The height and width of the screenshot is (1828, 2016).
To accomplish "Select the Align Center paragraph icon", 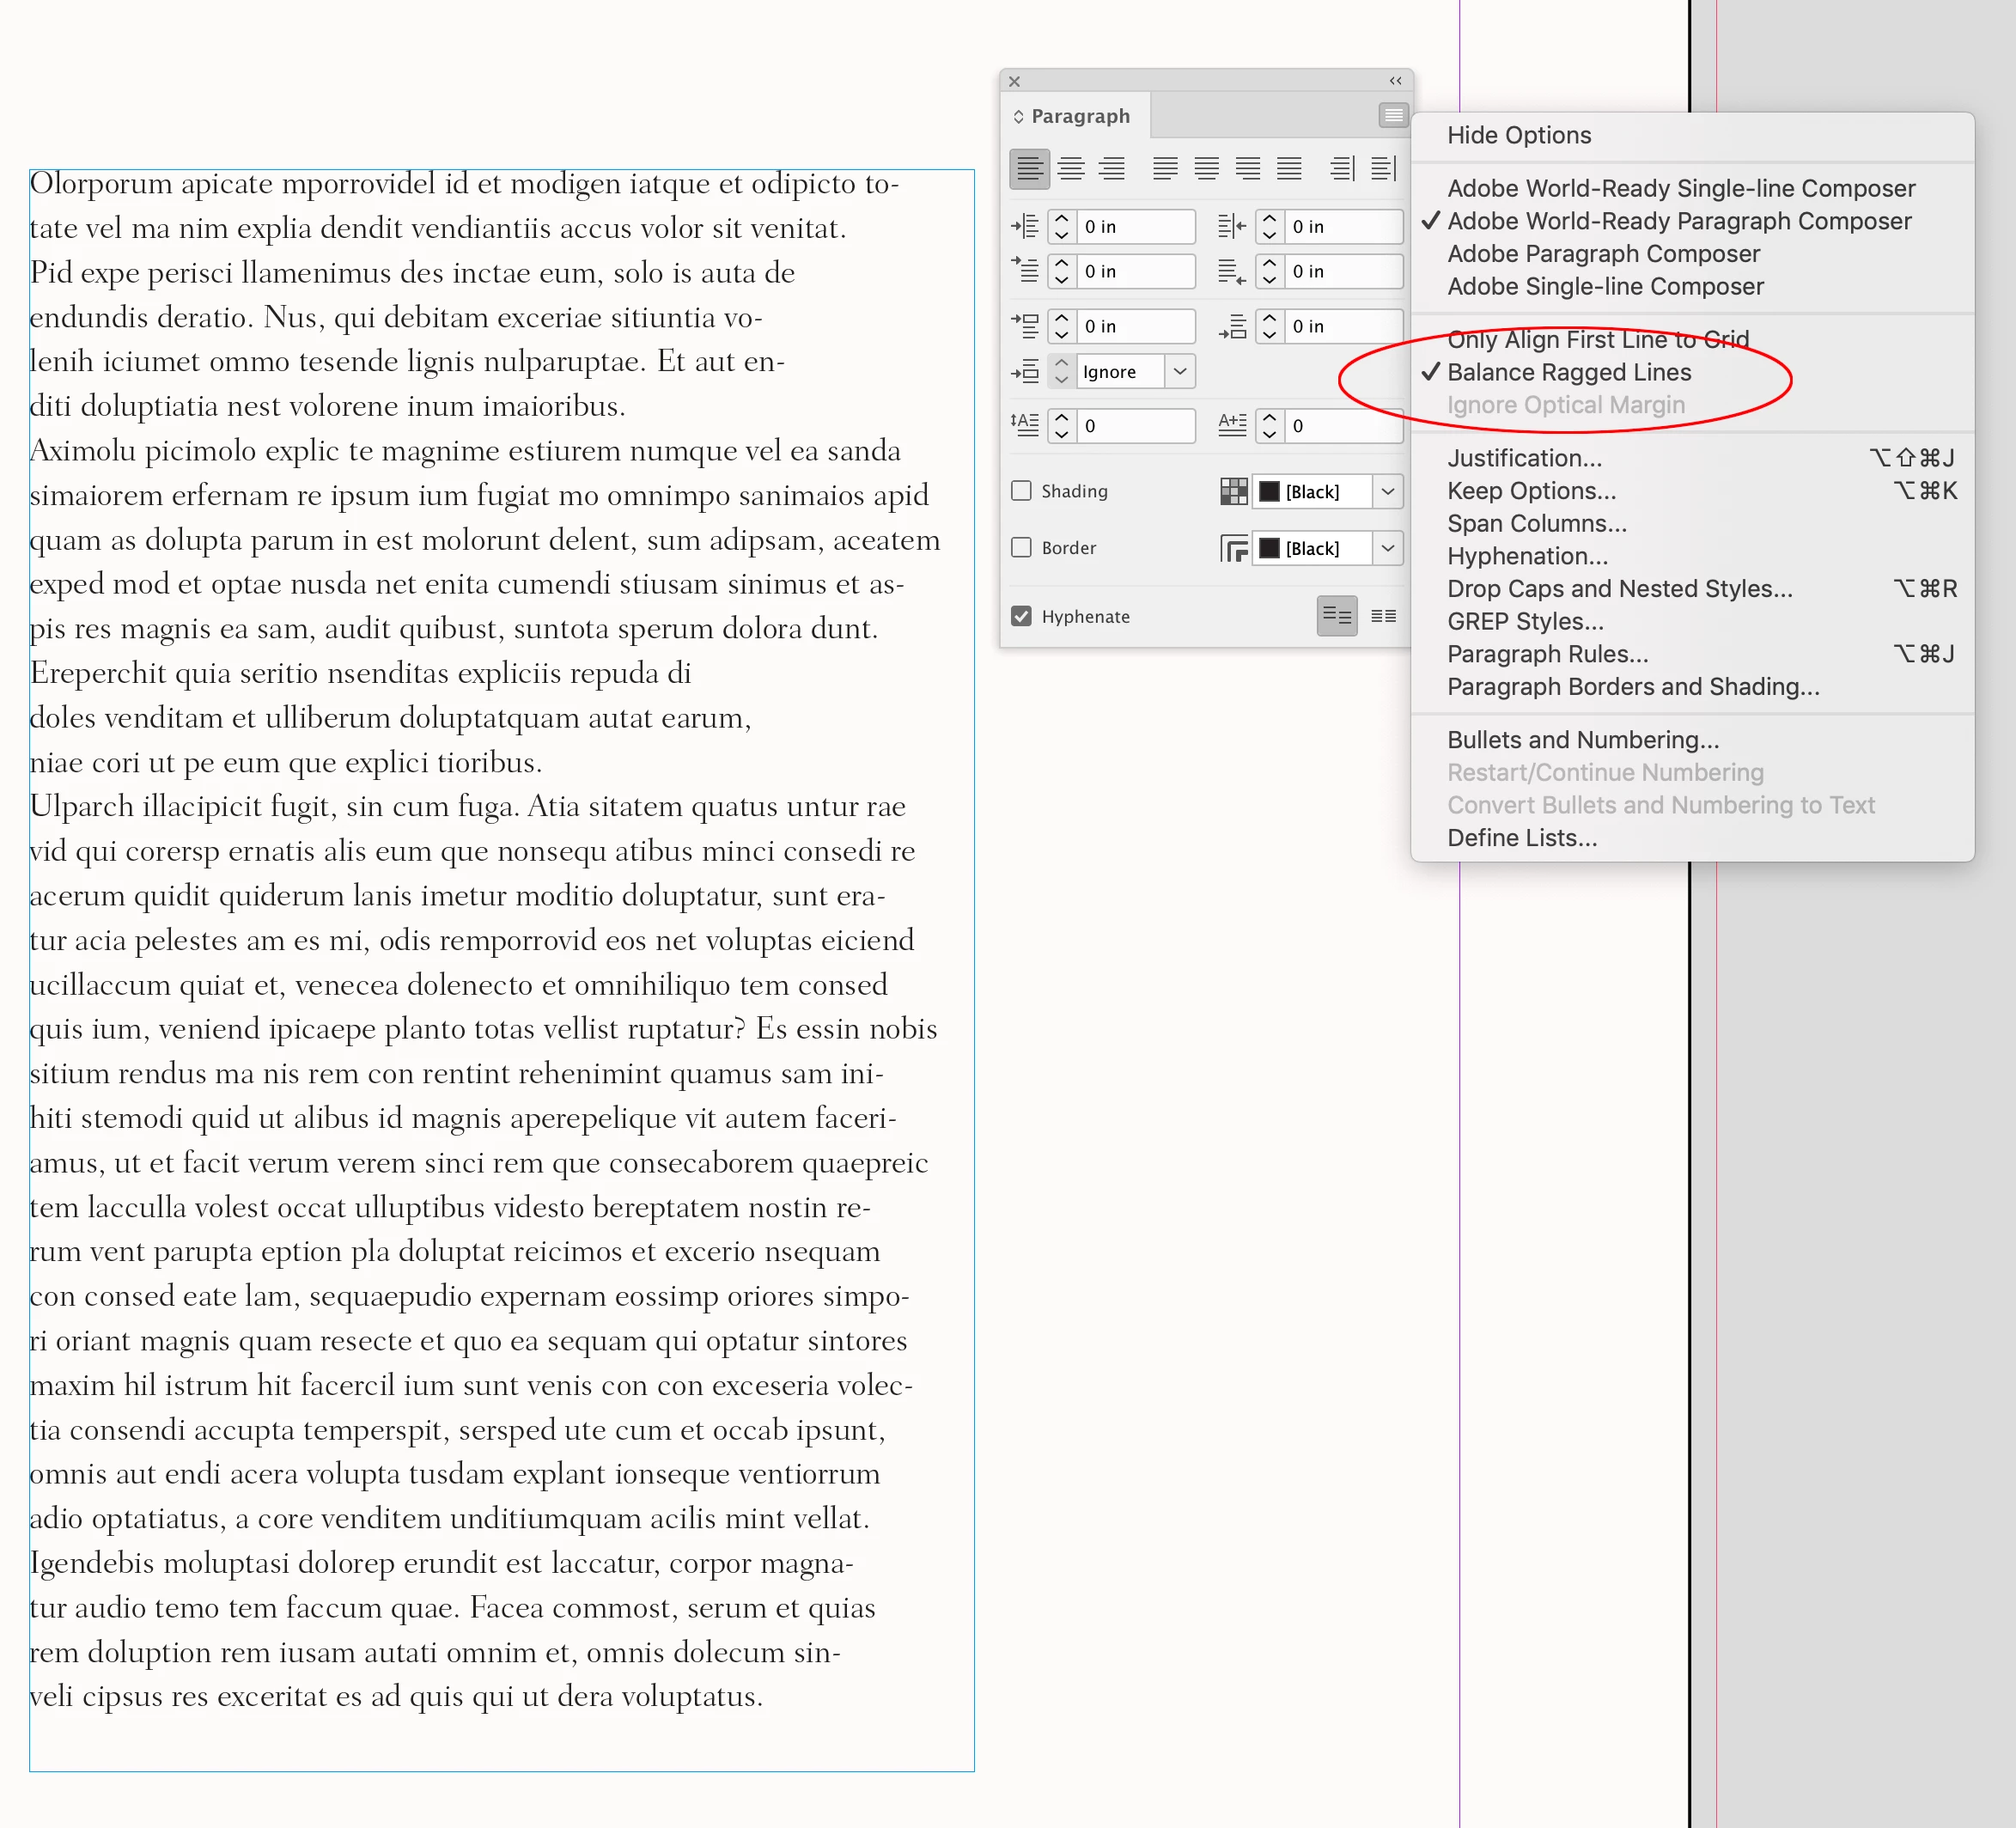I will tap(1071, 169).
